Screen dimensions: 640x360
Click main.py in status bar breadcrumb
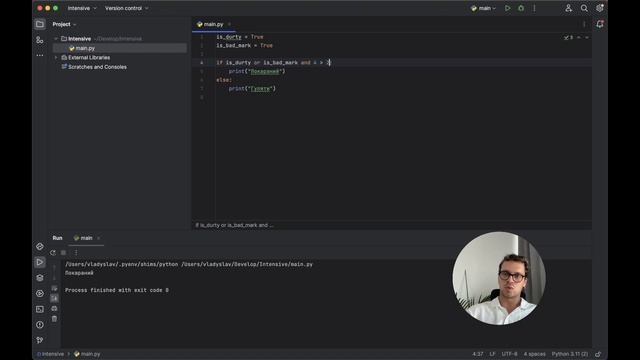(x=87, y=354)
